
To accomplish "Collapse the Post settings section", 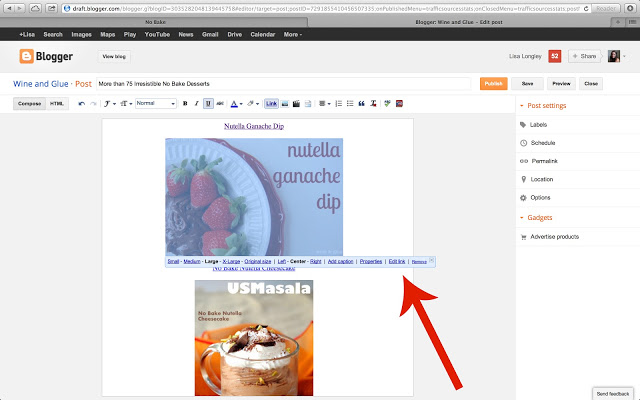I will pyautogui.click(x=543, y=106).
